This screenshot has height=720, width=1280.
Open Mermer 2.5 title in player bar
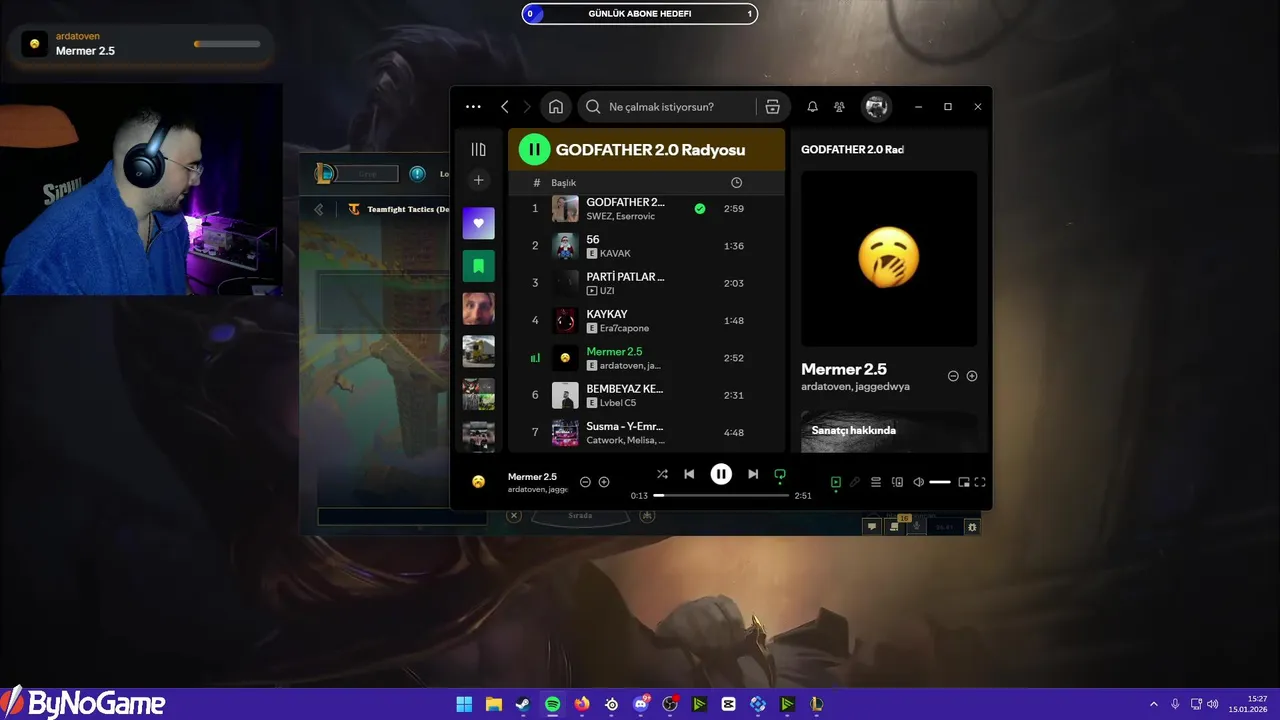click(x=532, y=477)
